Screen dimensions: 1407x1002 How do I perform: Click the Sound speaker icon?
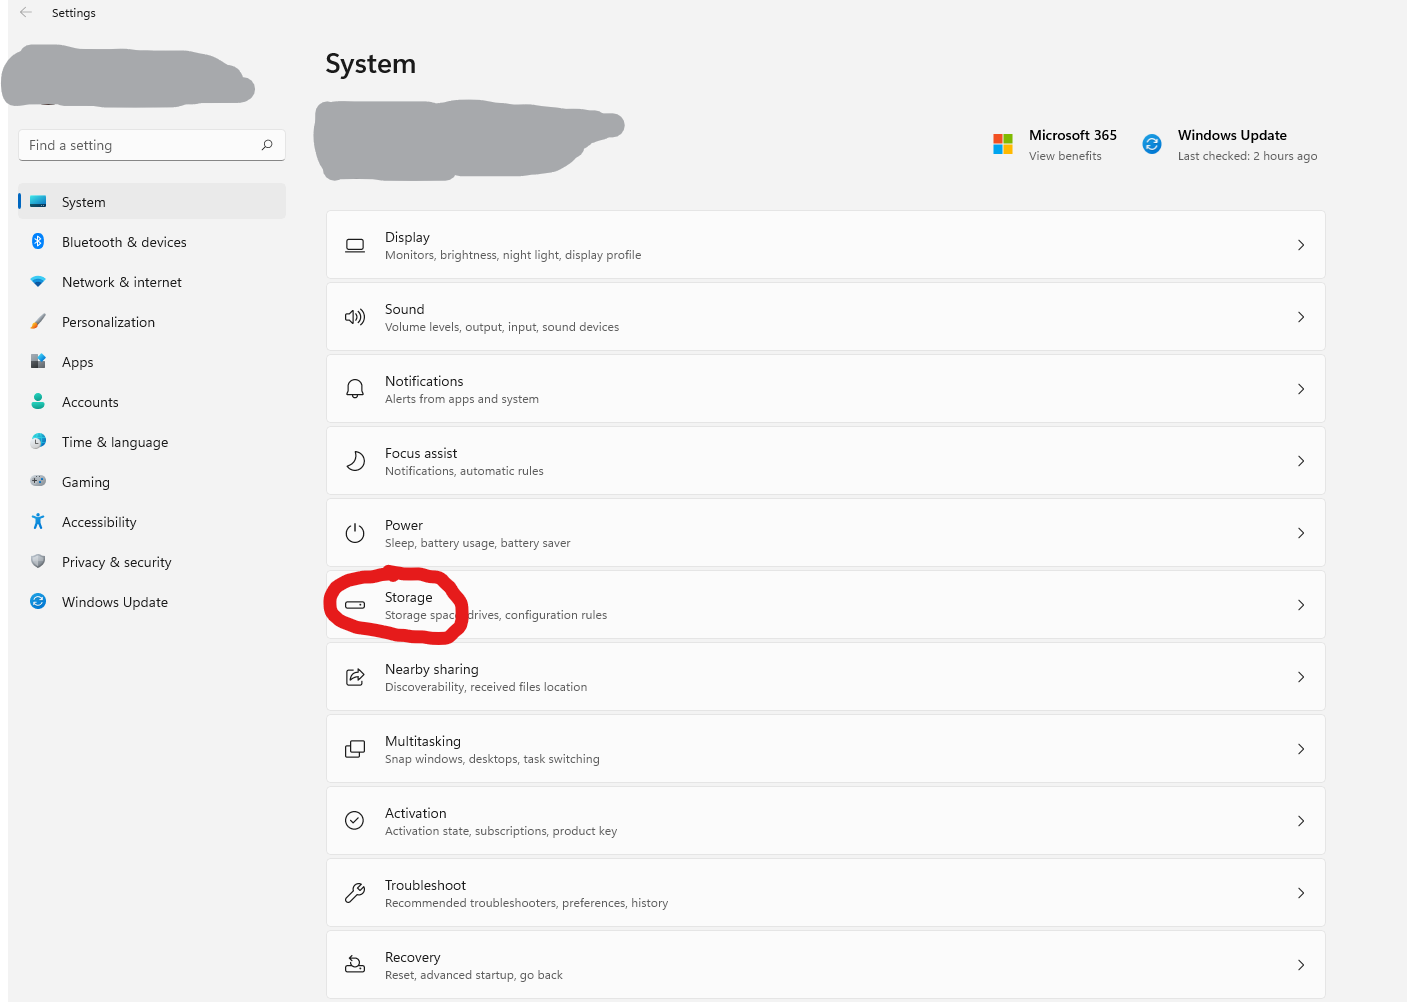(355, 316)
